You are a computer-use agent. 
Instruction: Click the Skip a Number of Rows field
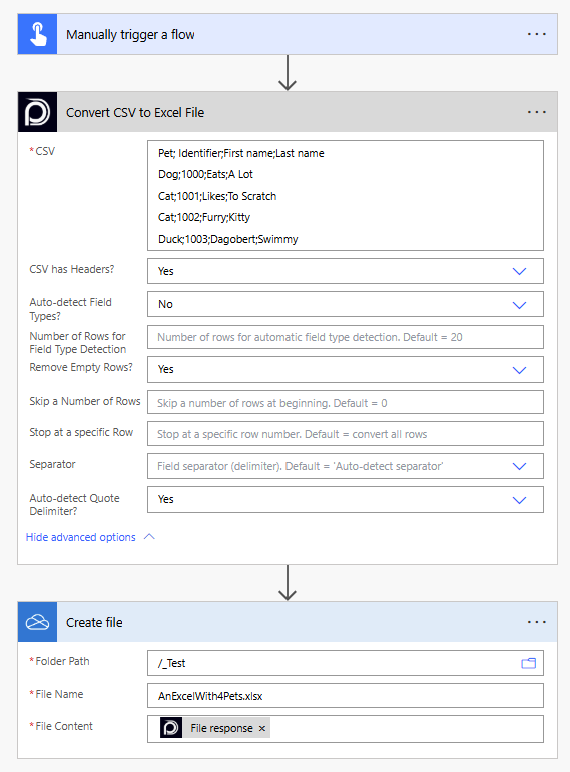pos(345,403)
